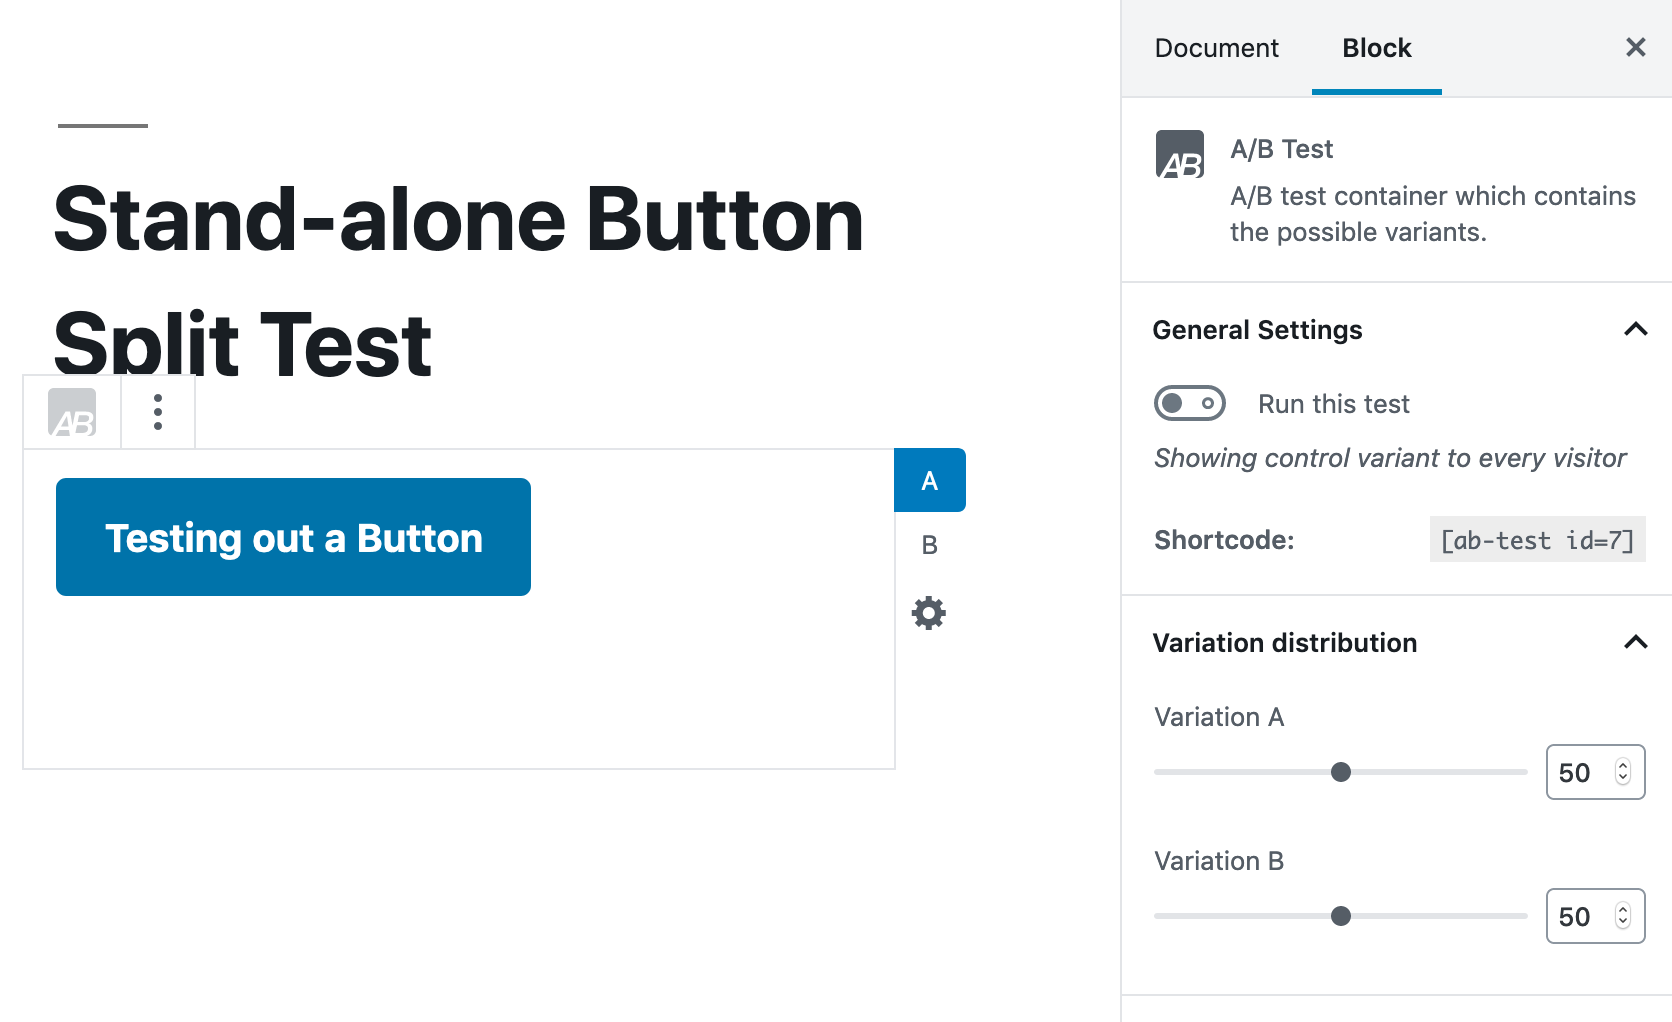Collapse the Variation distribution panel
The width and height of the screenshot is (1672, 1022).
coord(1636,643)
